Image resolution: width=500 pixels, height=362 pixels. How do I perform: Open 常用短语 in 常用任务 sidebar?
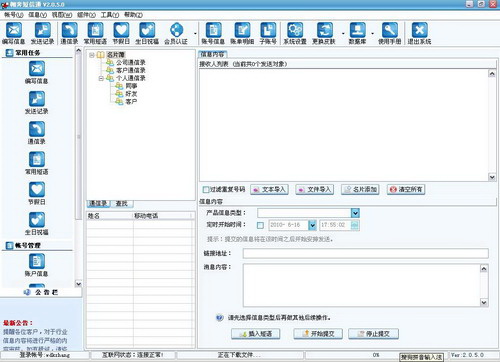tap(37, 163)
